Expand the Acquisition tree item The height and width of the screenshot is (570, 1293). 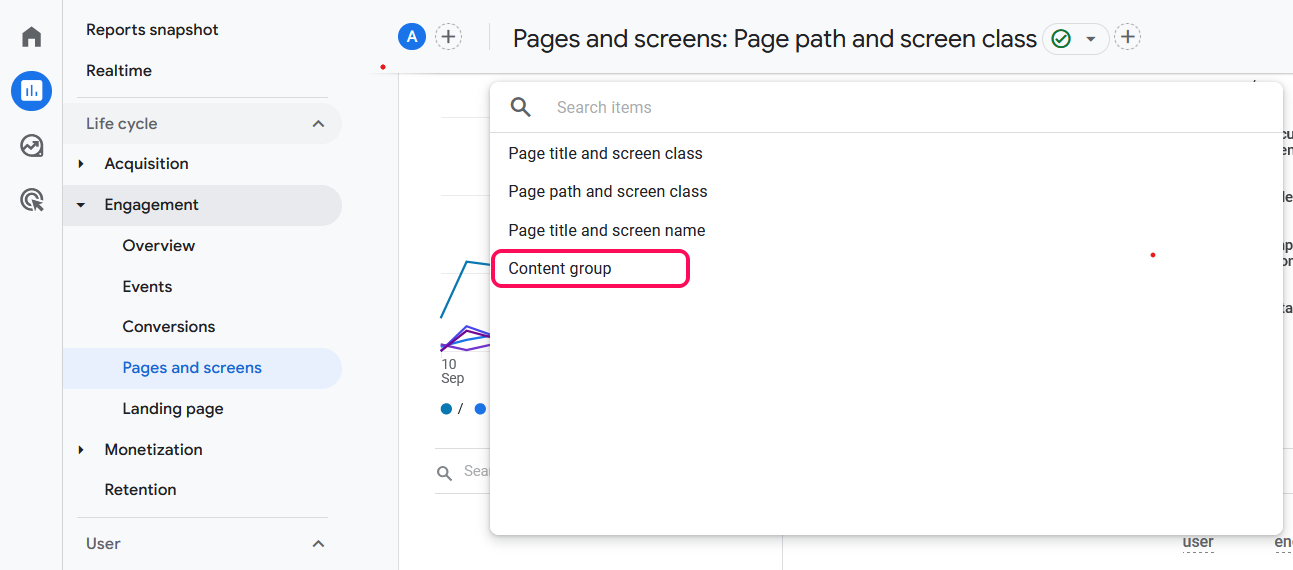pos(81,164)
